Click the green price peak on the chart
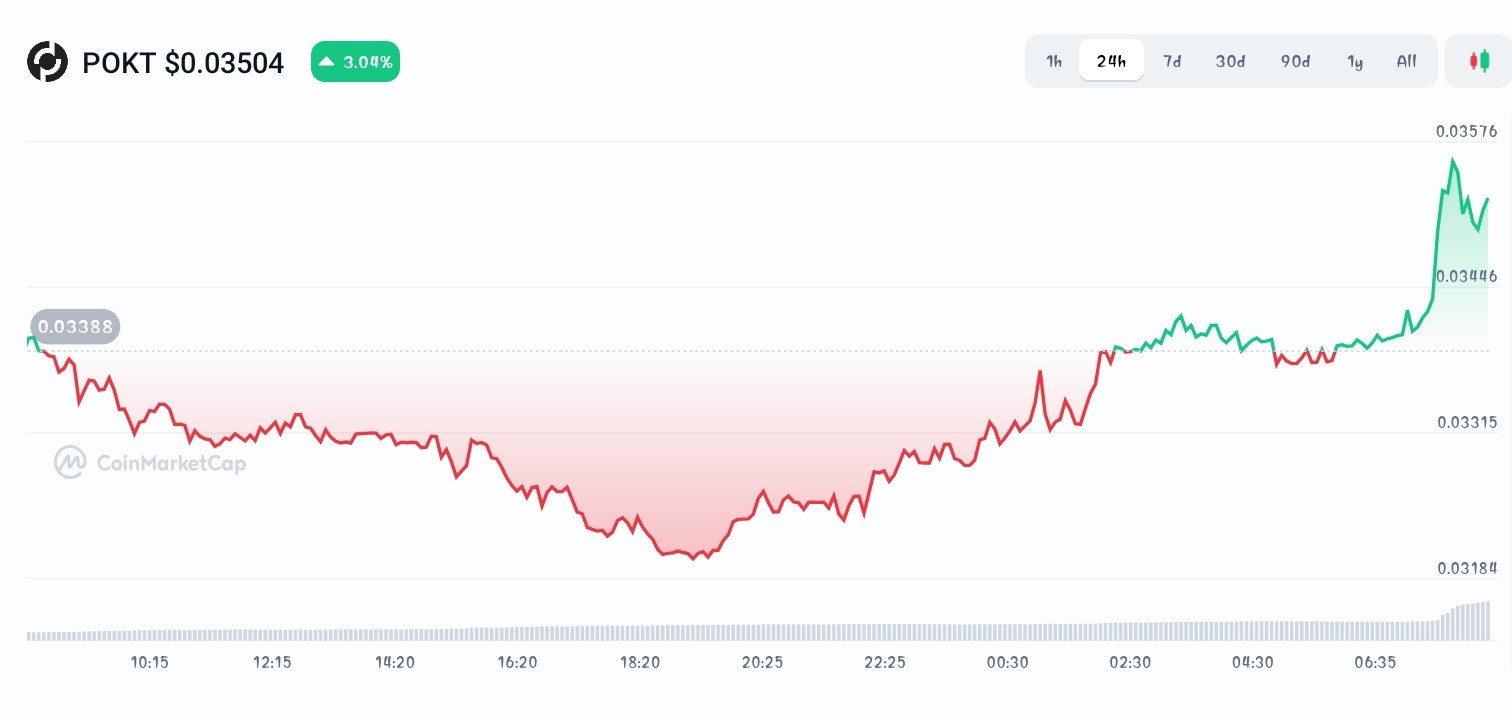The height and width of the screenshot is (720, 1512). [x=1452, y=160]
